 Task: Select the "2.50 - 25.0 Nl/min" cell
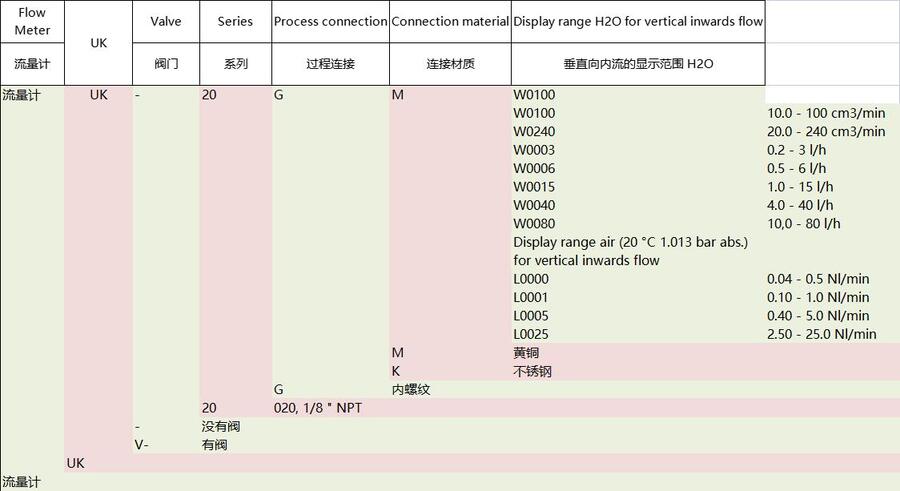(x=822, y=334)
